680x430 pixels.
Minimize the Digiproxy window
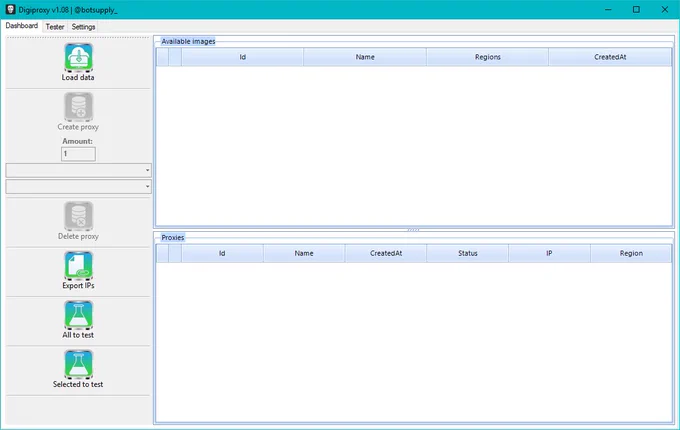tap(608, 9)
